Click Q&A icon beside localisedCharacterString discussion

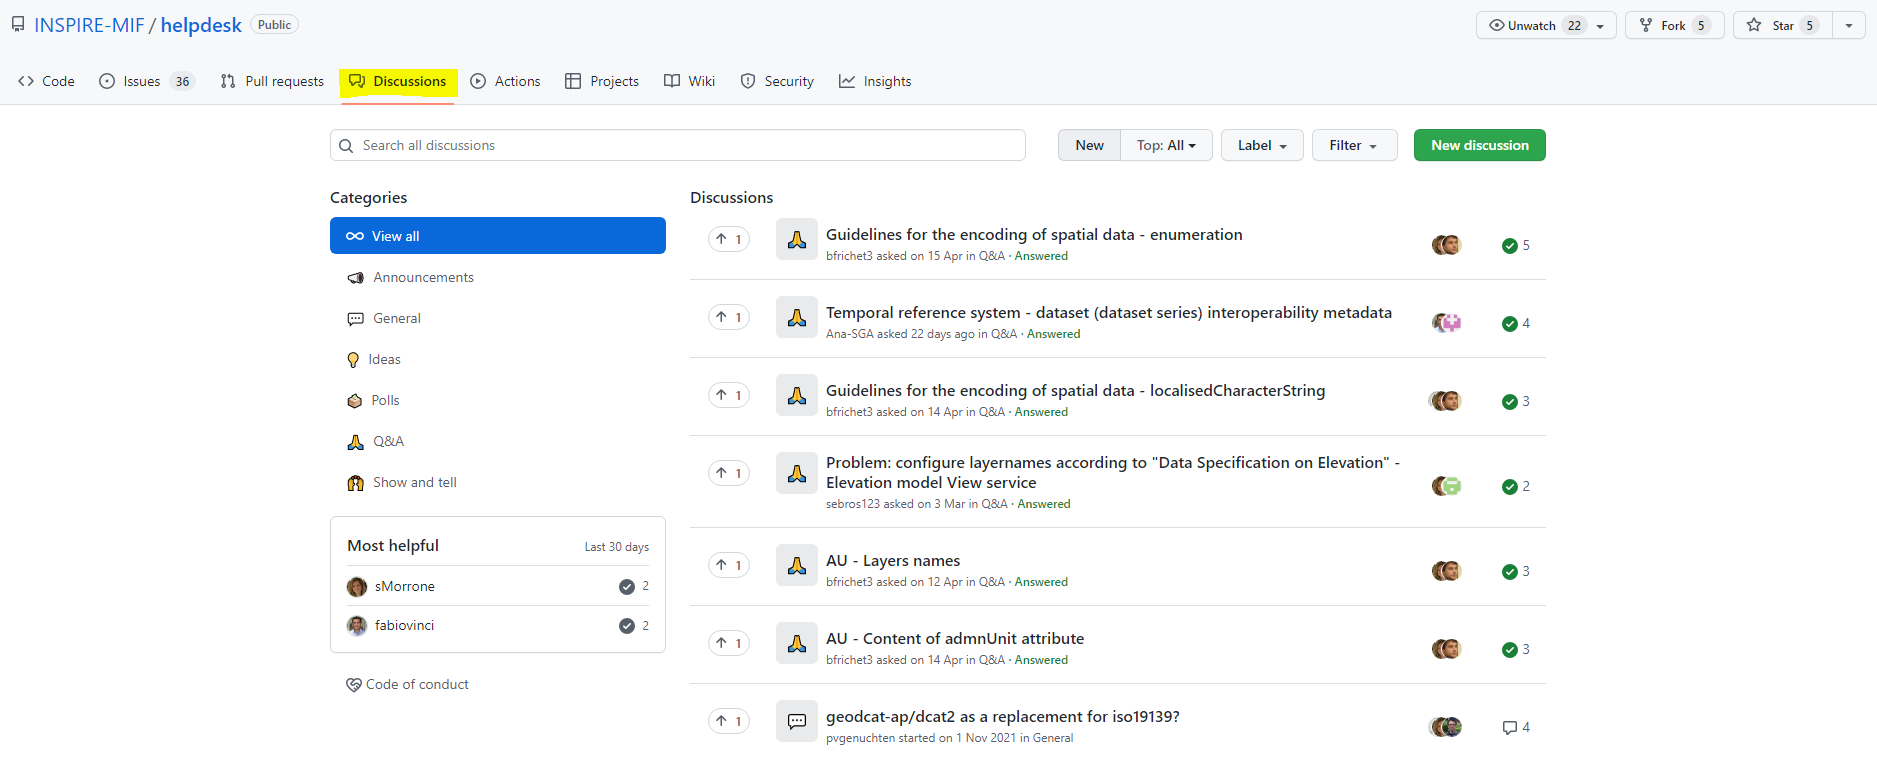pyautogui.click(x=797, y=395)
